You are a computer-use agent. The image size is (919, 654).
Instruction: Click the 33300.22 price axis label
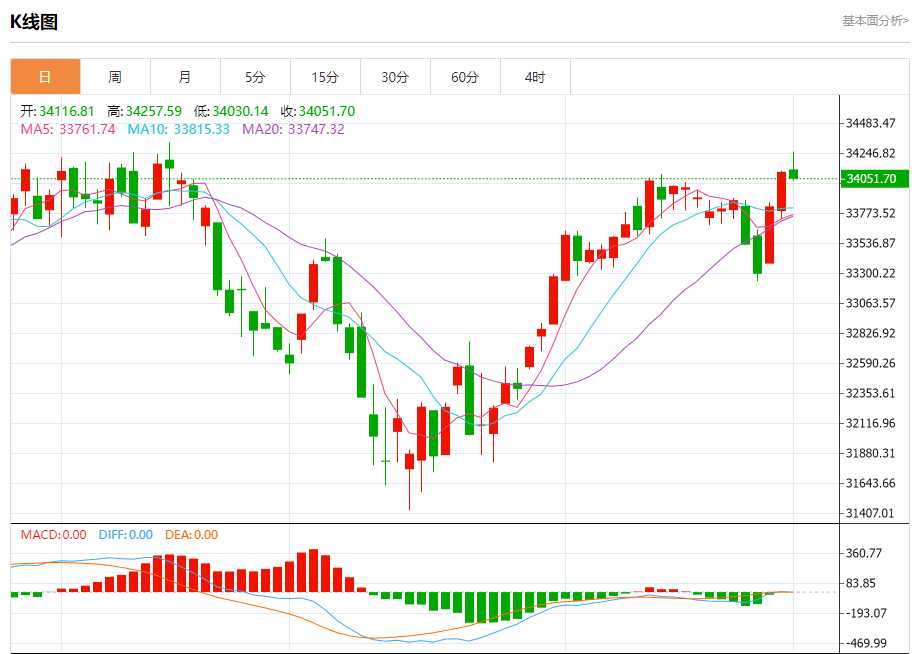coord(870,273)
